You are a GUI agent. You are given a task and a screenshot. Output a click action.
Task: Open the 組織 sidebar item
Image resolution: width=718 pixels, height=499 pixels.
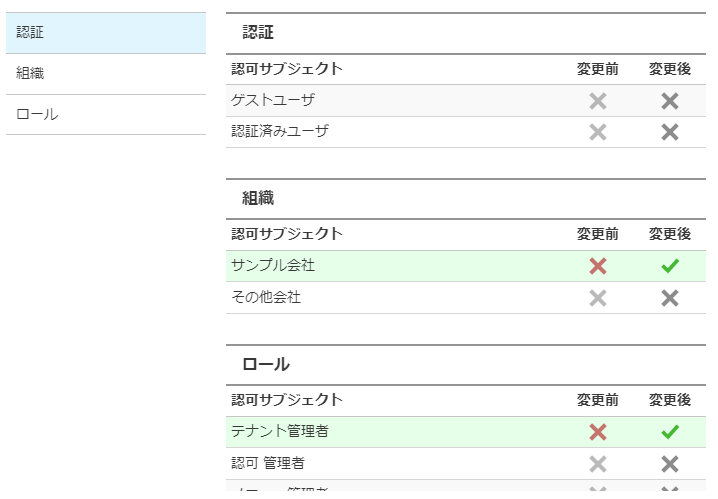(x=106, y=74)
